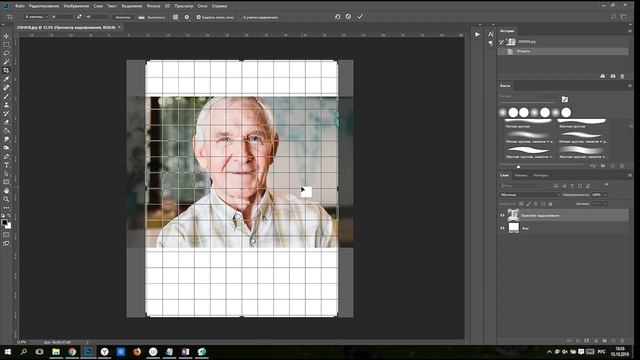640x360 pixels.
Task: Reset the crop box
Action: click(337, 17)
